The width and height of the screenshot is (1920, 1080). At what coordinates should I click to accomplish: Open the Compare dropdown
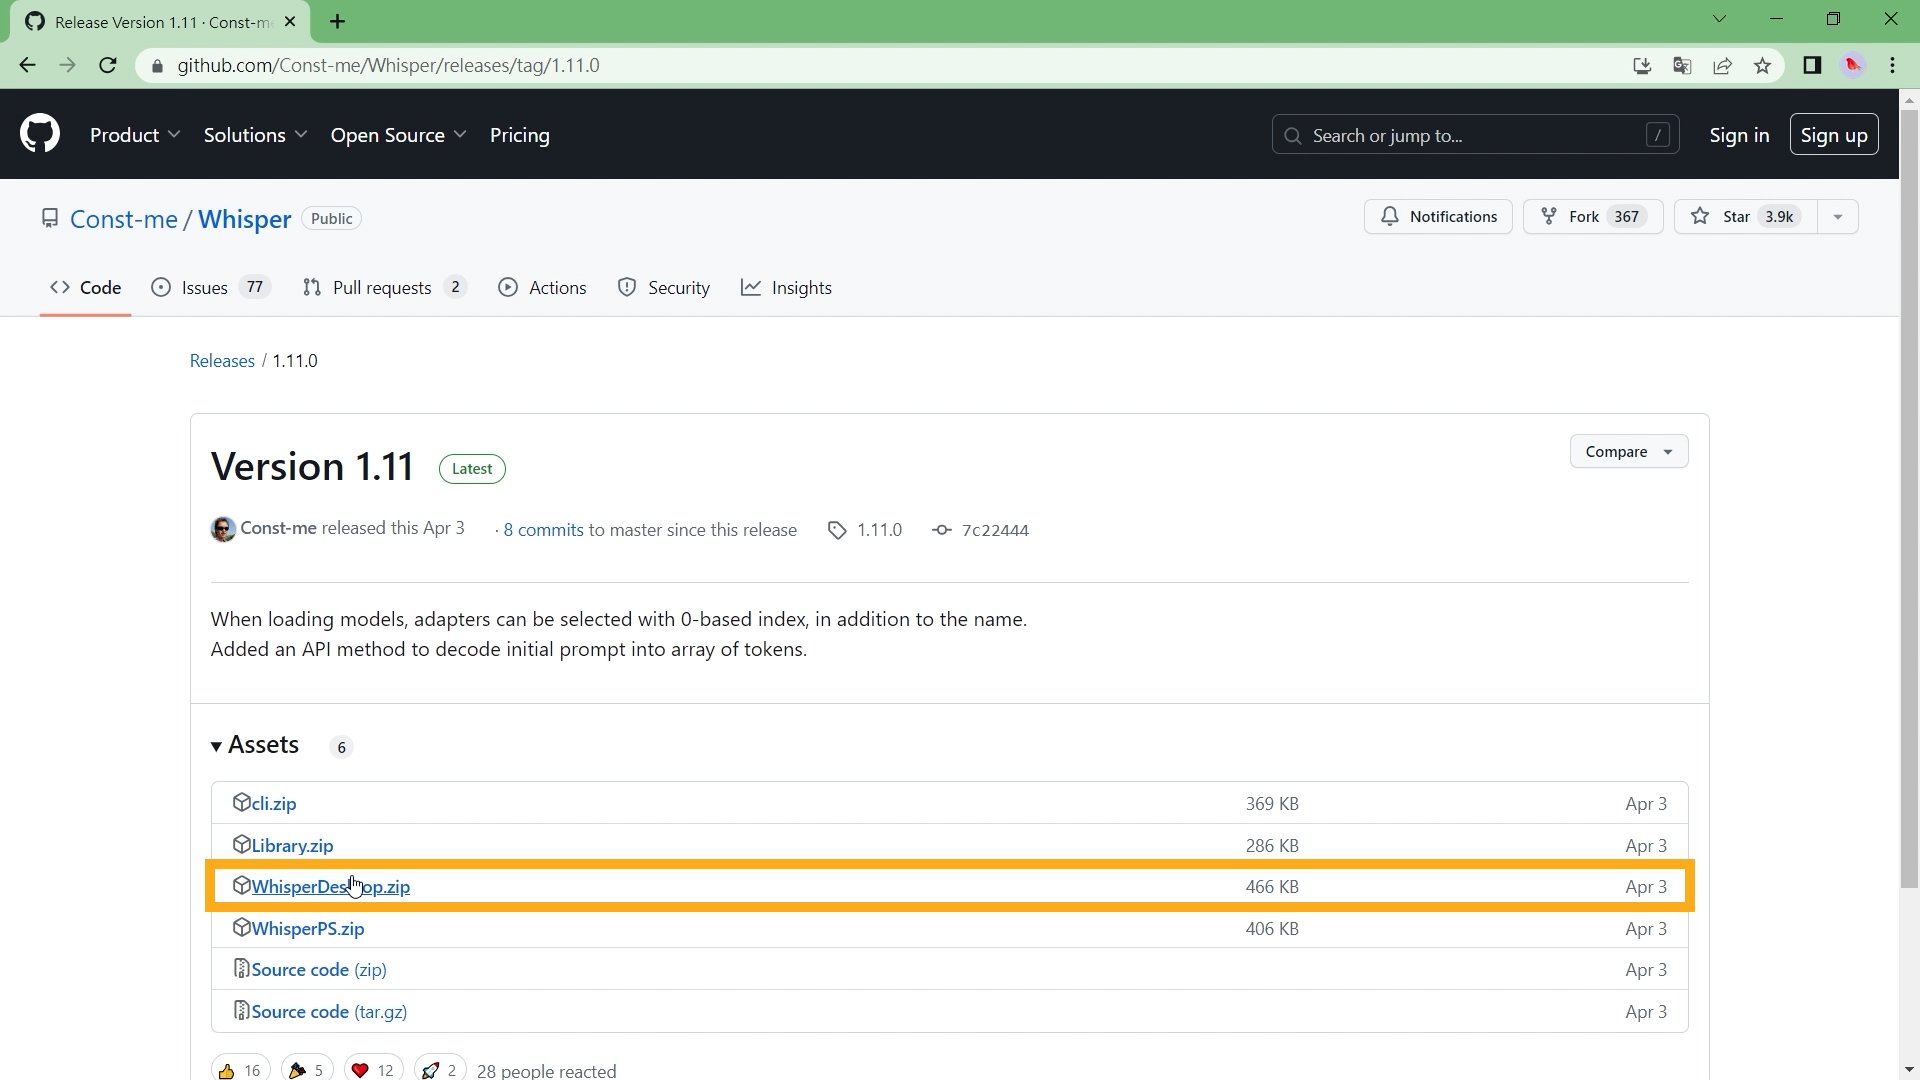point(1629,452)
